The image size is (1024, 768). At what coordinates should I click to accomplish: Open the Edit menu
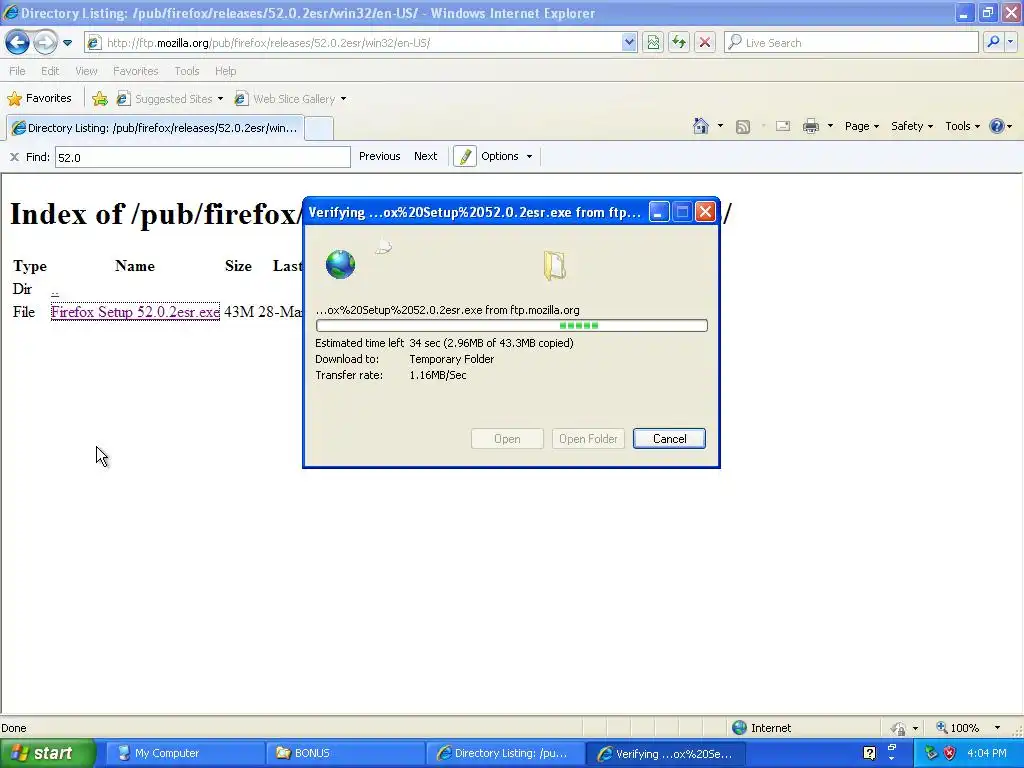(50, 71)
